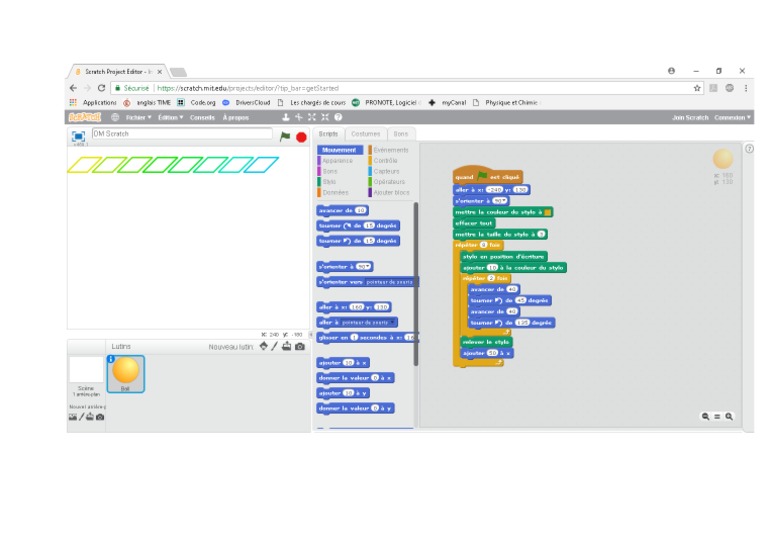The image size is (768, 543).
Task: Open À propos in the menu bar
Action: [236, 118]
